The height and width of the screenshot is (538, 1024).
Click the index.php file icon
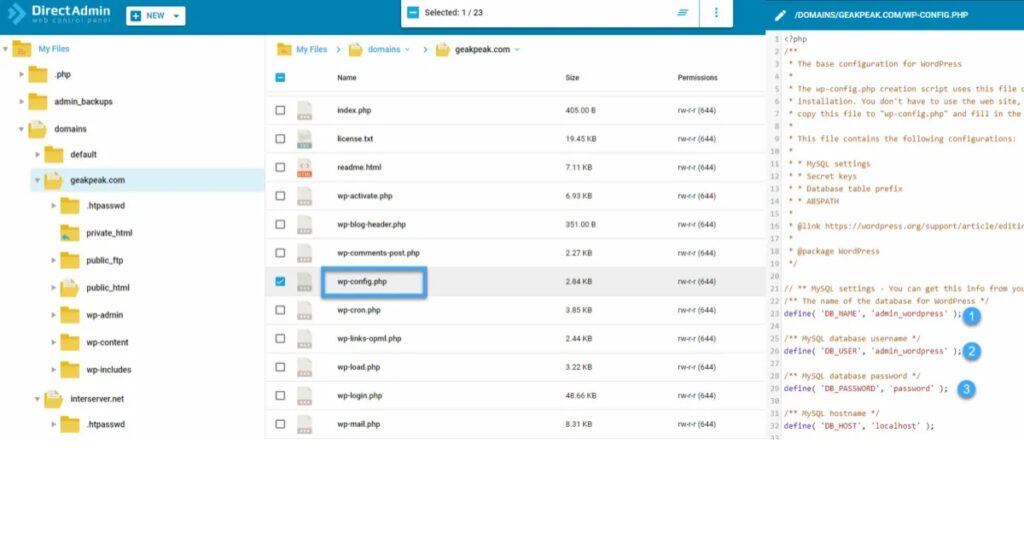pyautogui.click(x=304, y=110)
